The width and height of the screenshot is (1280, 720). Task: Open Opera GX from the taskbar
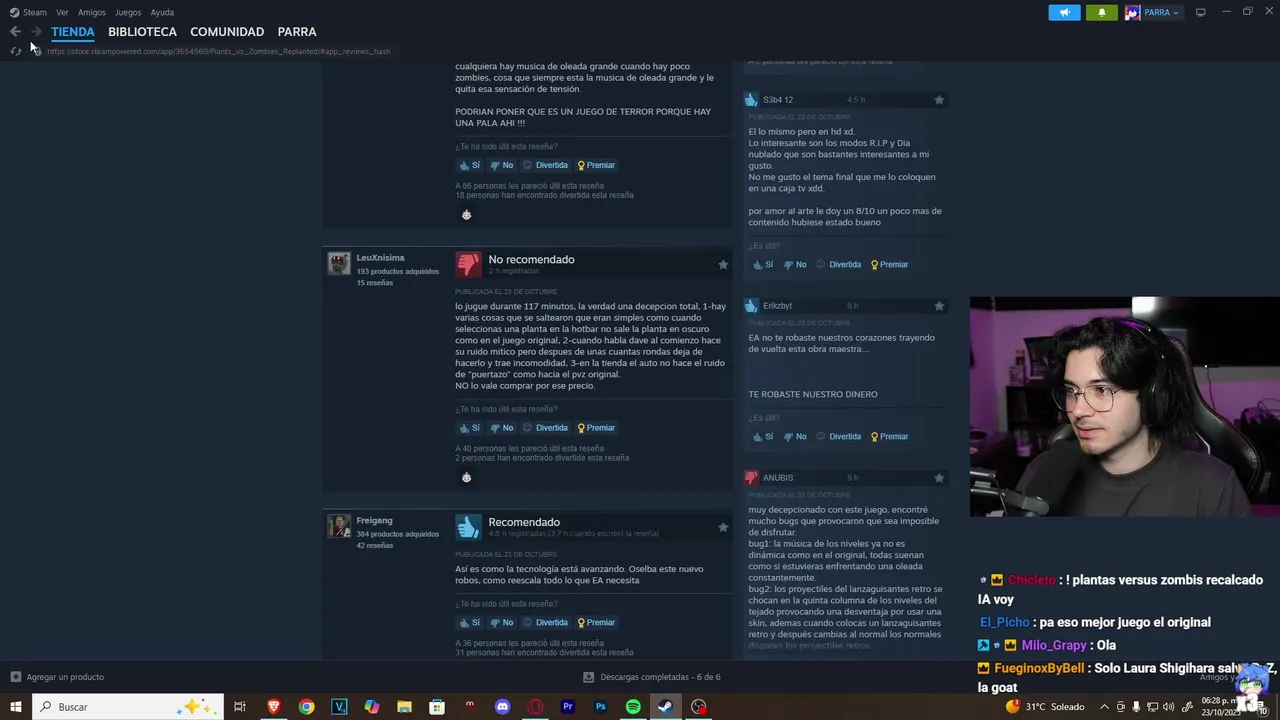point(535,707)
